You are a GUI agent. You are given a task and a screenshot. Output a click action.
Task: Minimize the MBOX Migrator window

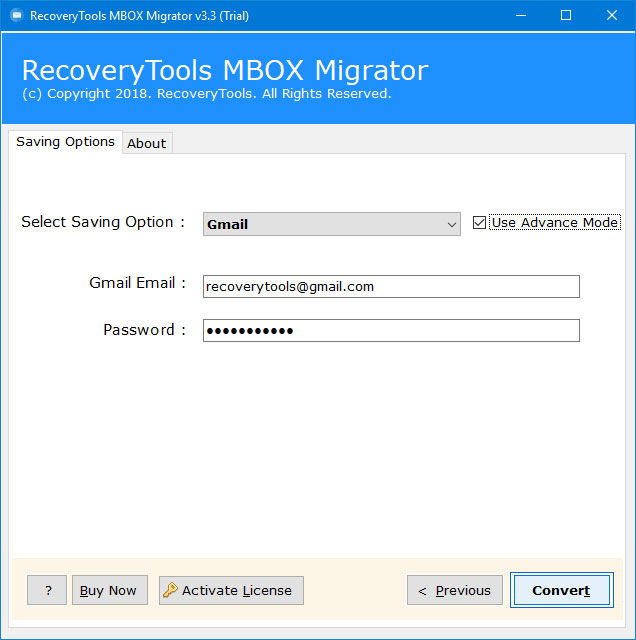520,16
